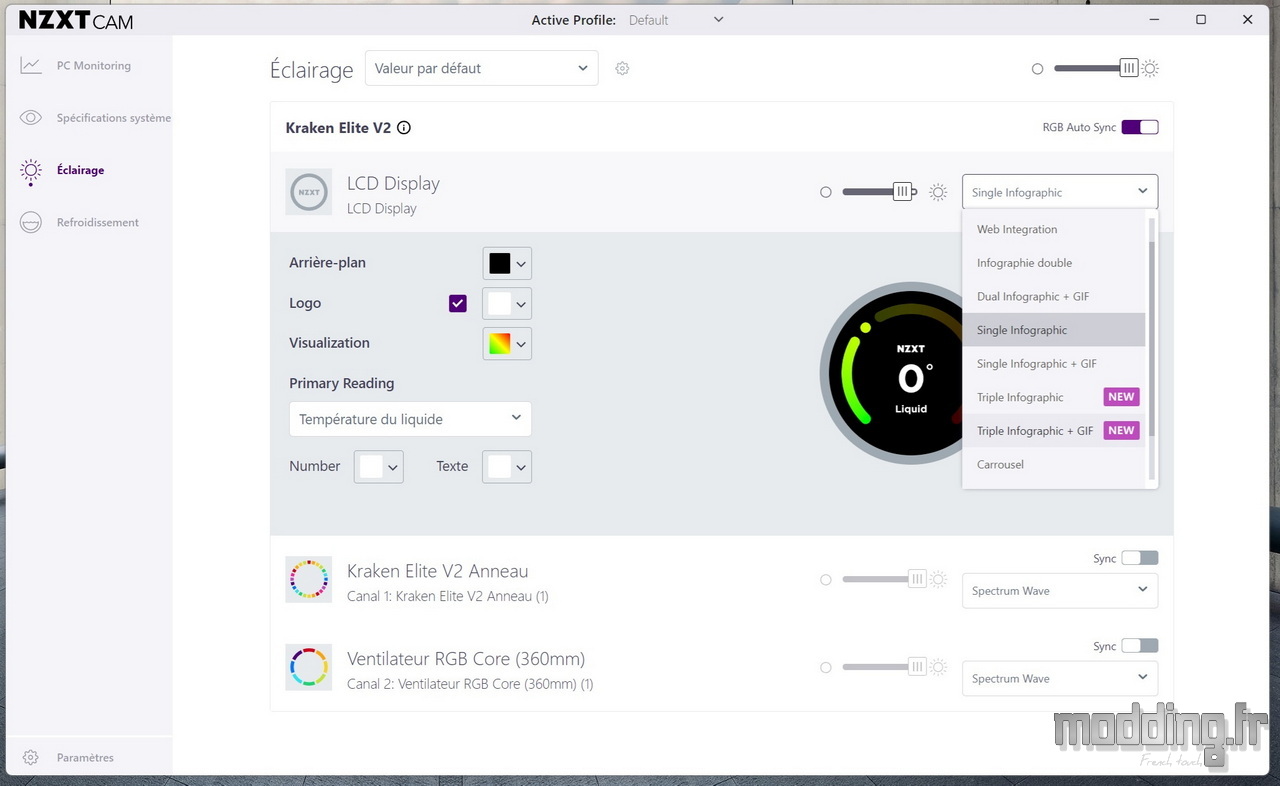Image resolution: width=1280 pixels, height=786 pixels.
Task: Open Paramètres settings page
Action: coord(85,758)
